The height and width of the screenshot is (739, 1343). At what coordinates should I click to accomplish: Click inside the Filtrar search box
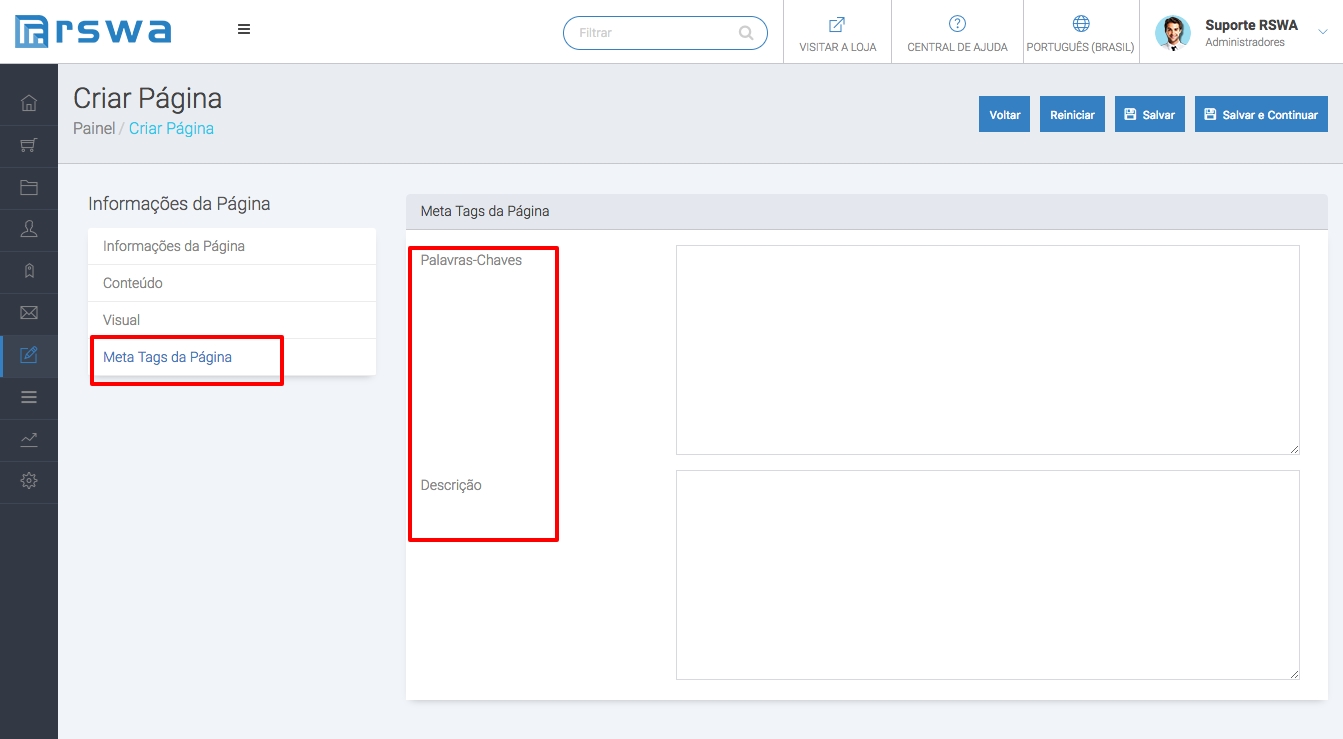click(655, 33)
